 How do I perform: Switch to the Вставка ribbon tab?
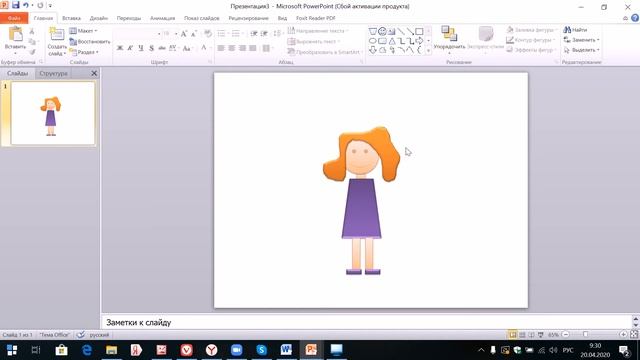click(x=71, y=18)
